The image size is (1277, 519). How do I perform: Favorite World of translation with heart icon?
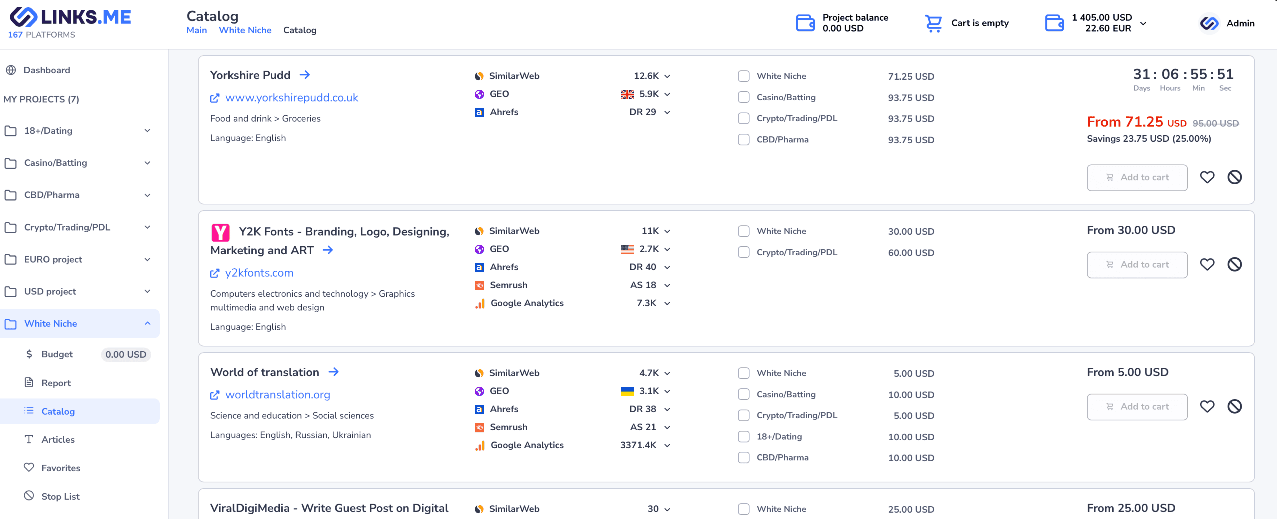click(x=1207, y=407)
